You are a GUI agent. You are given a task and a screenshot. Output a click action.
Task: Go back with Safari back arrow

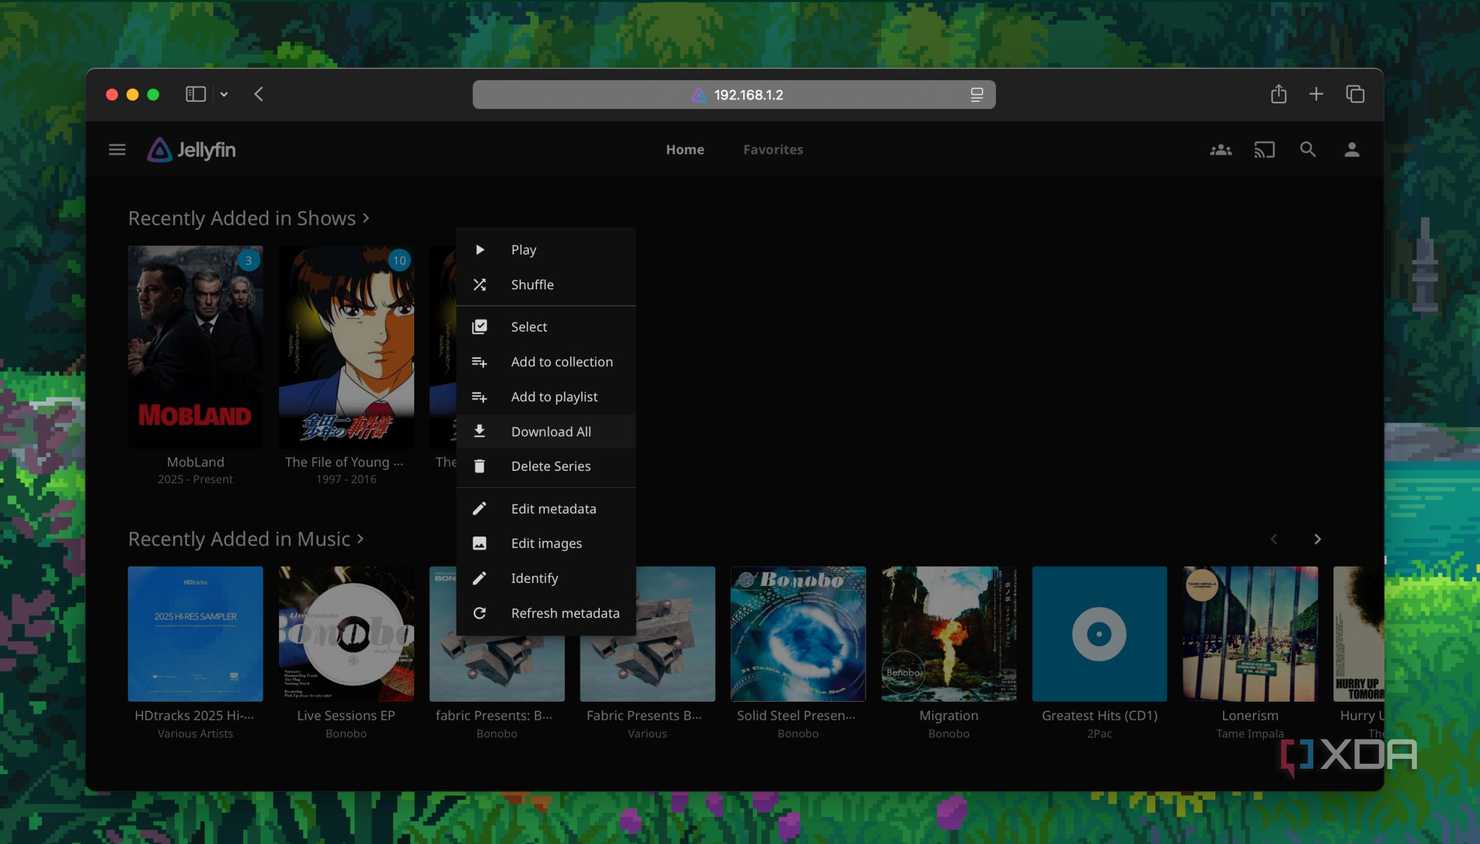click(x=259, y=94)
